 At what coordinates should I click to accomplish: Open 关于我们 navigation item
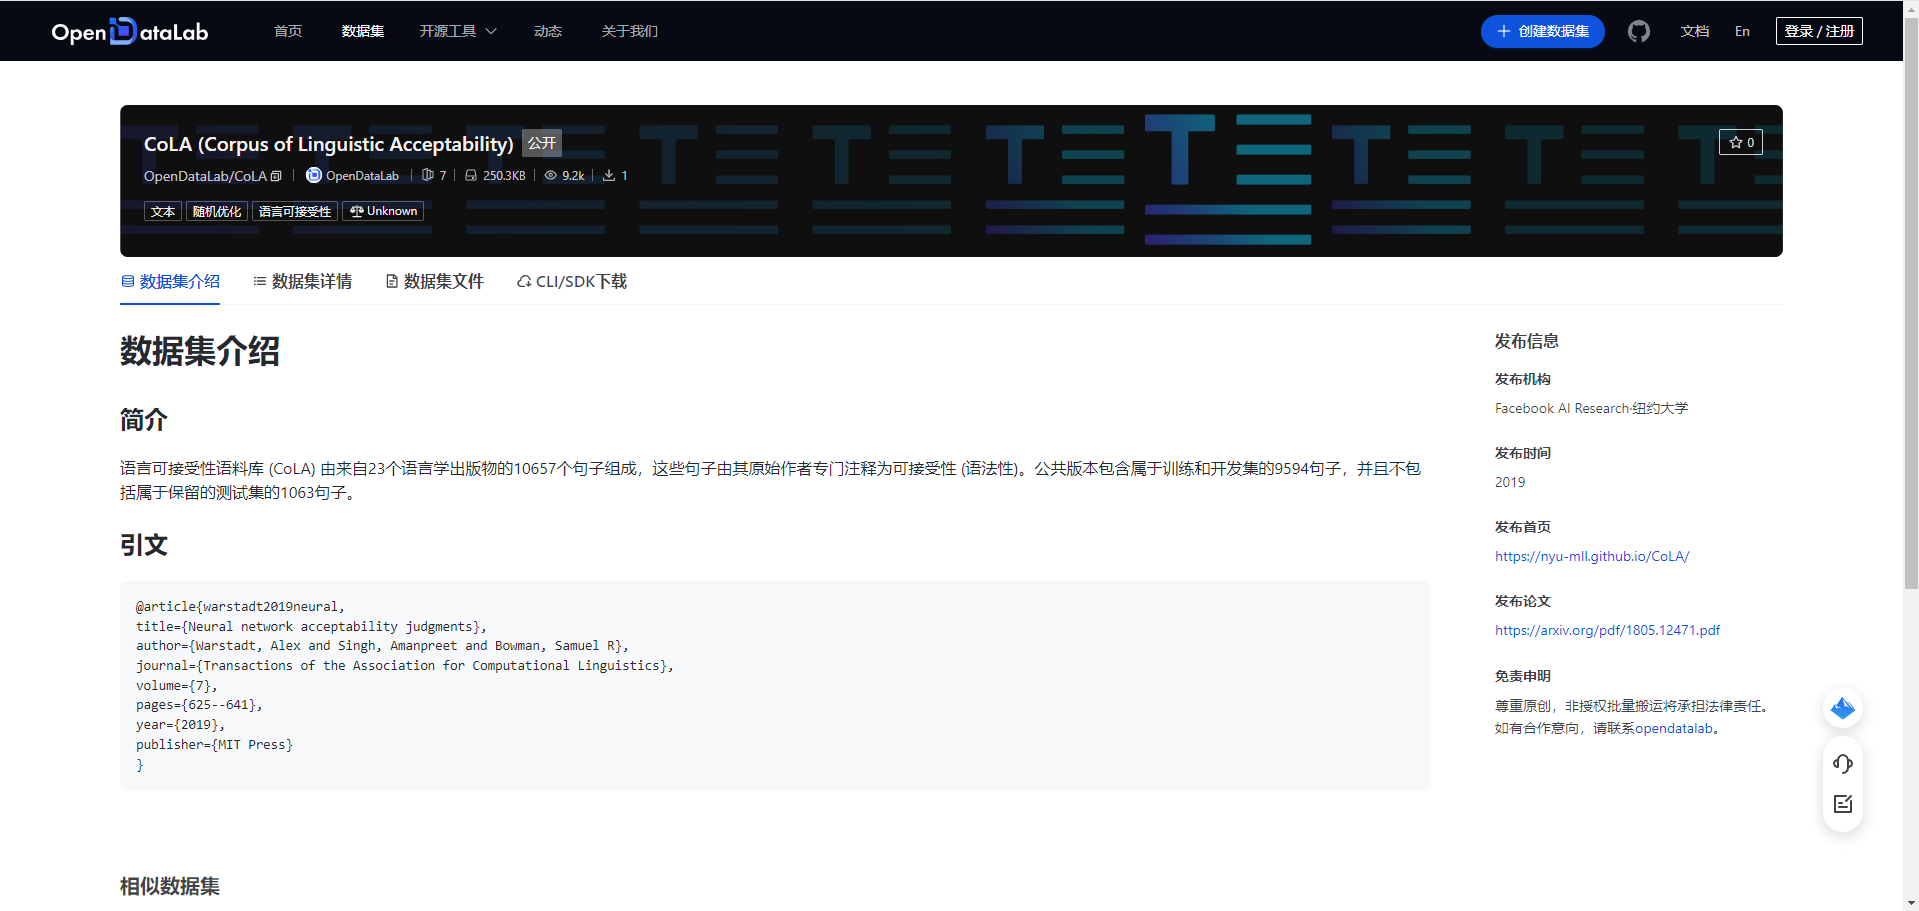point(629,31)
